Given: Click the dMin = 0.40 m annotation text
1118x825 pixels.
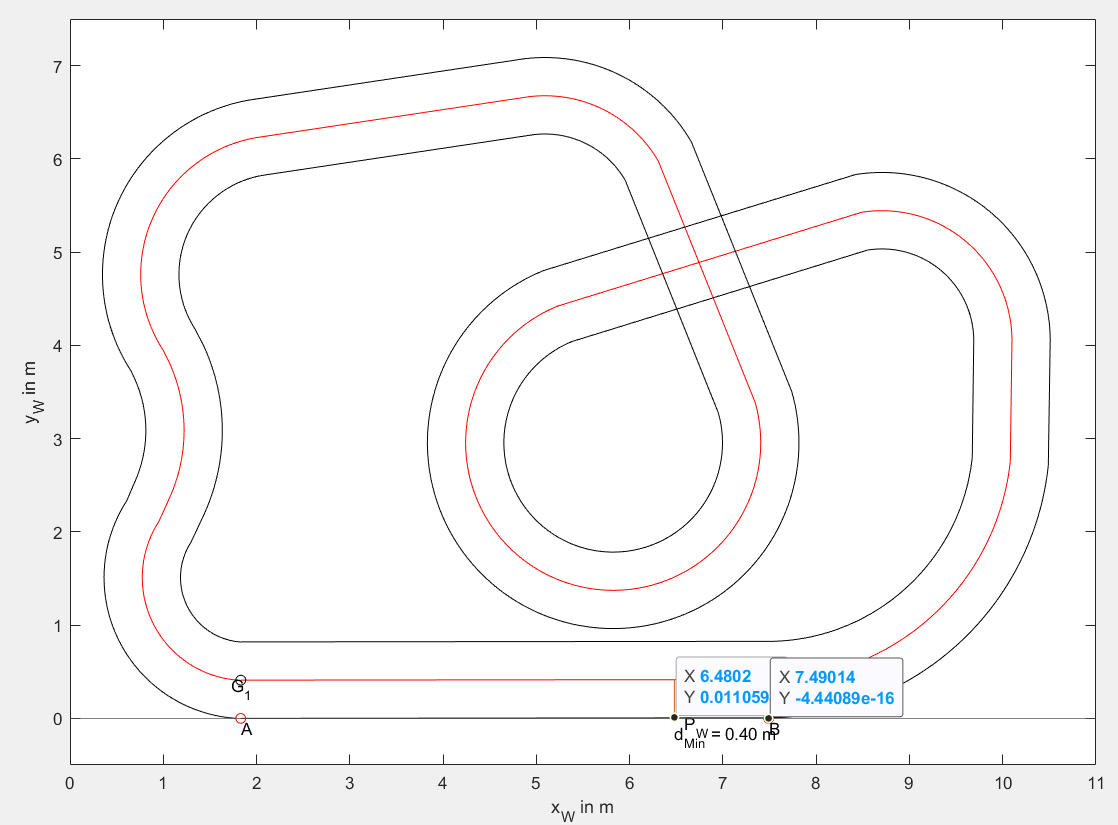Looking at the screenshot, I should 724,736.
